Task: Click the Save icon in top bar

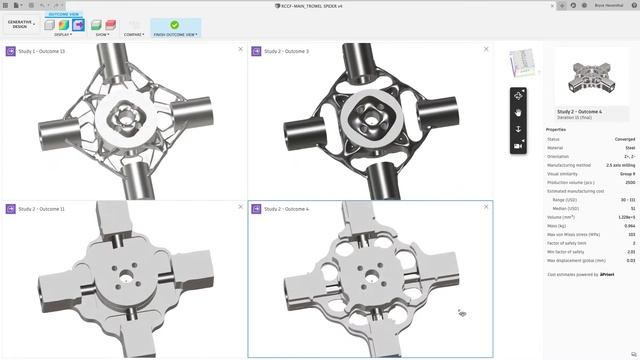Action: (31, 5)
